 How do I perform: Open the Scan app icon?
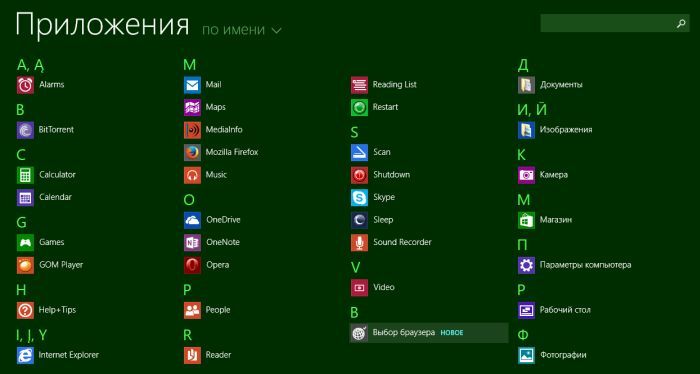(359, 152)
